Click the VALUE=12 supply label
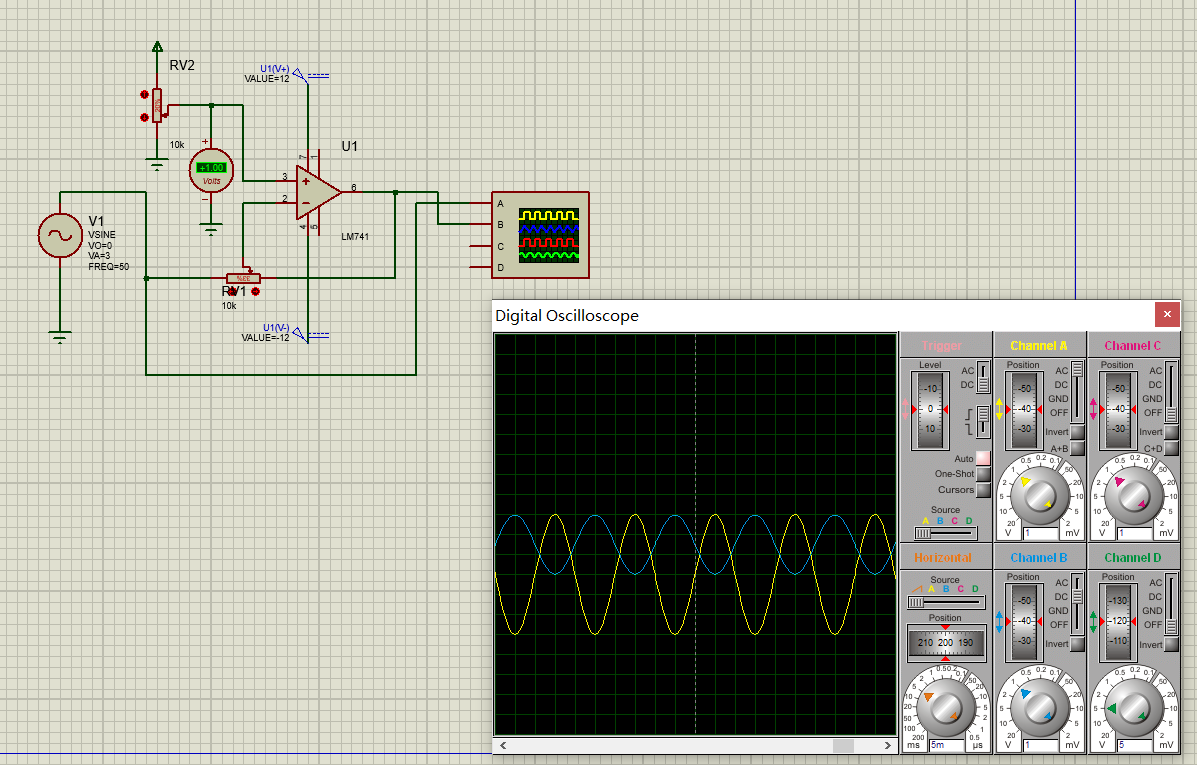 pos(267,79)
